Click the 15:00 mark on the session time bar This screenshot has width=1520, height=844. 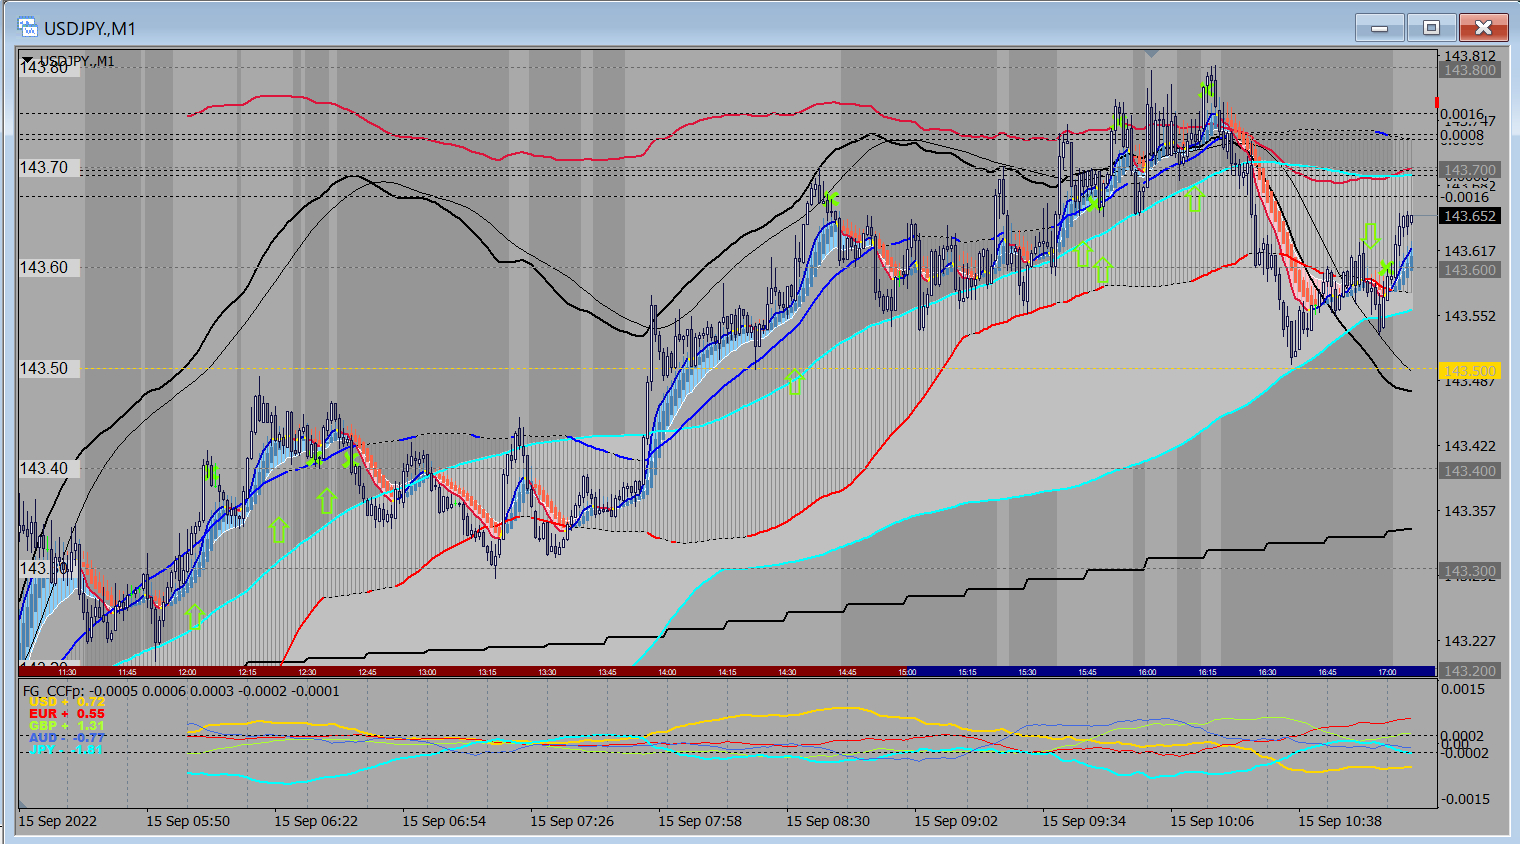coord(907,672)
